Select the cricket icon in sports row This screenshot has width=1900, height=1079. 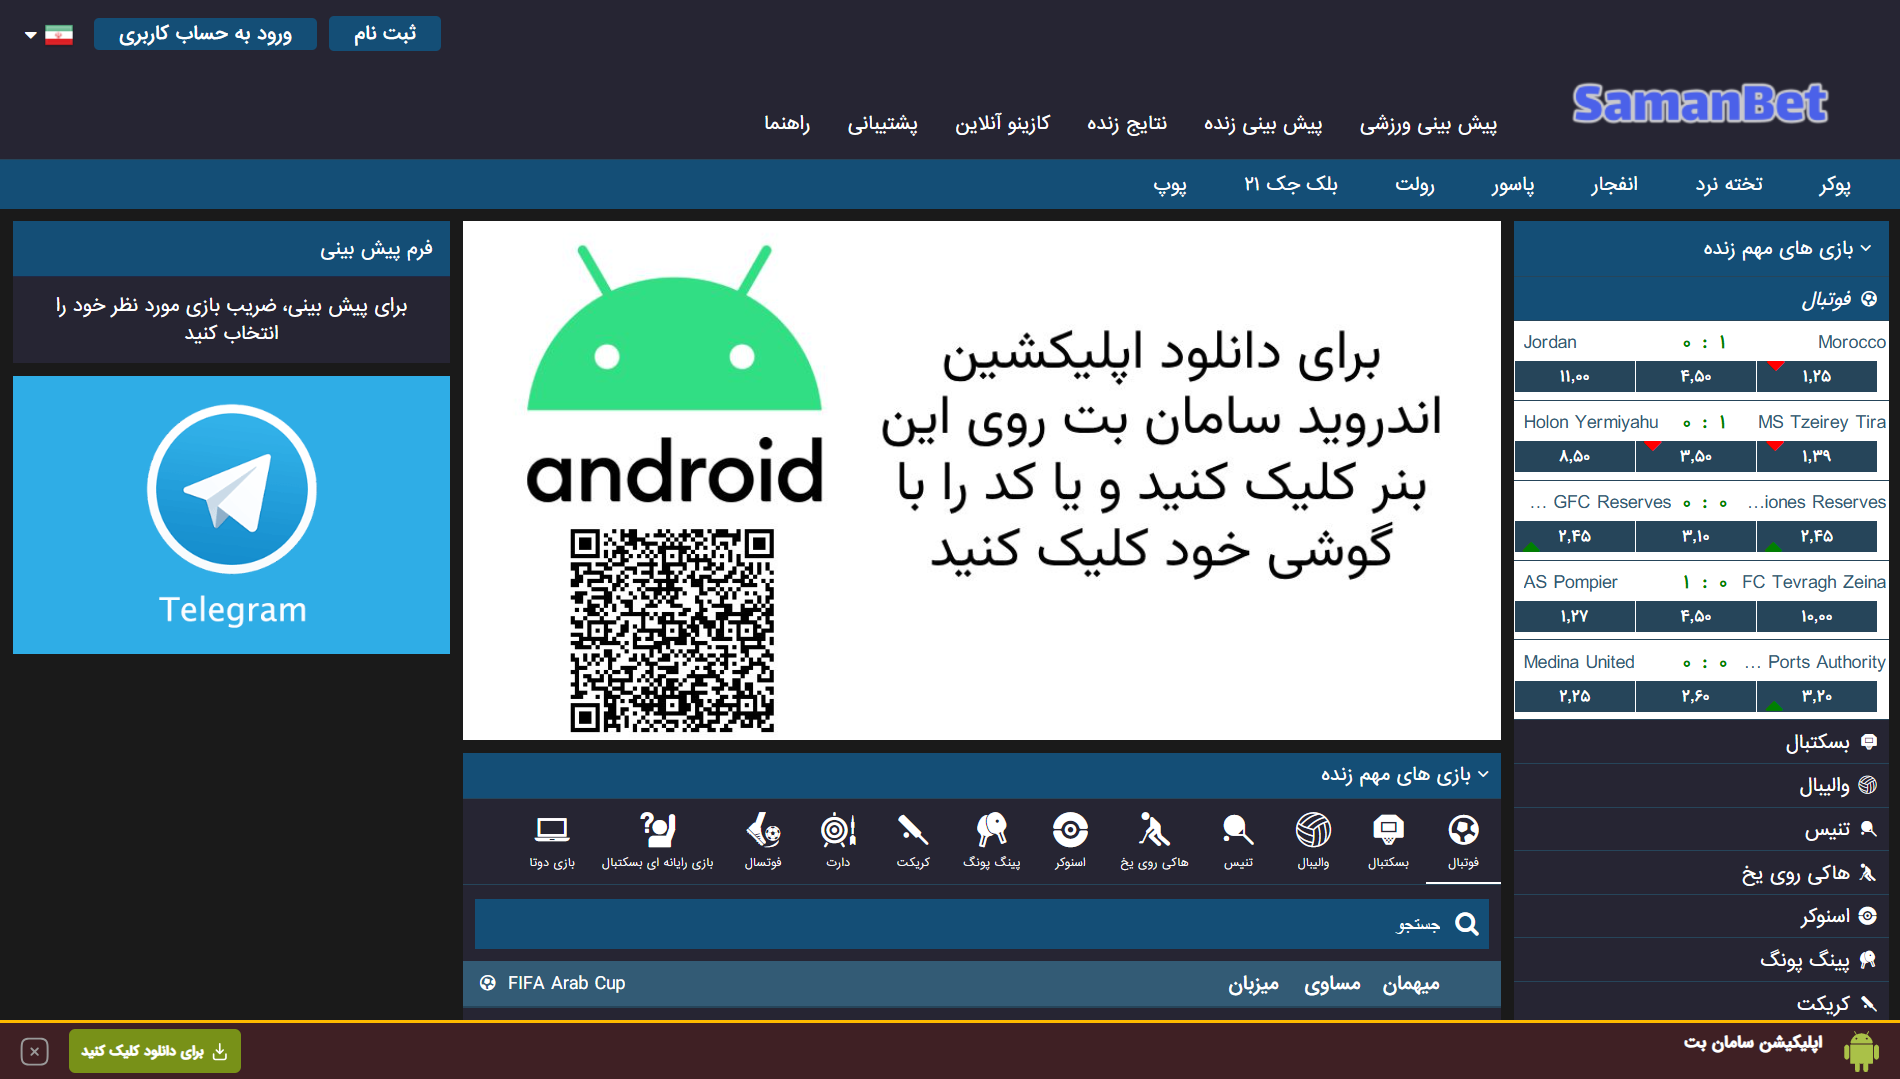coord(913,830)
